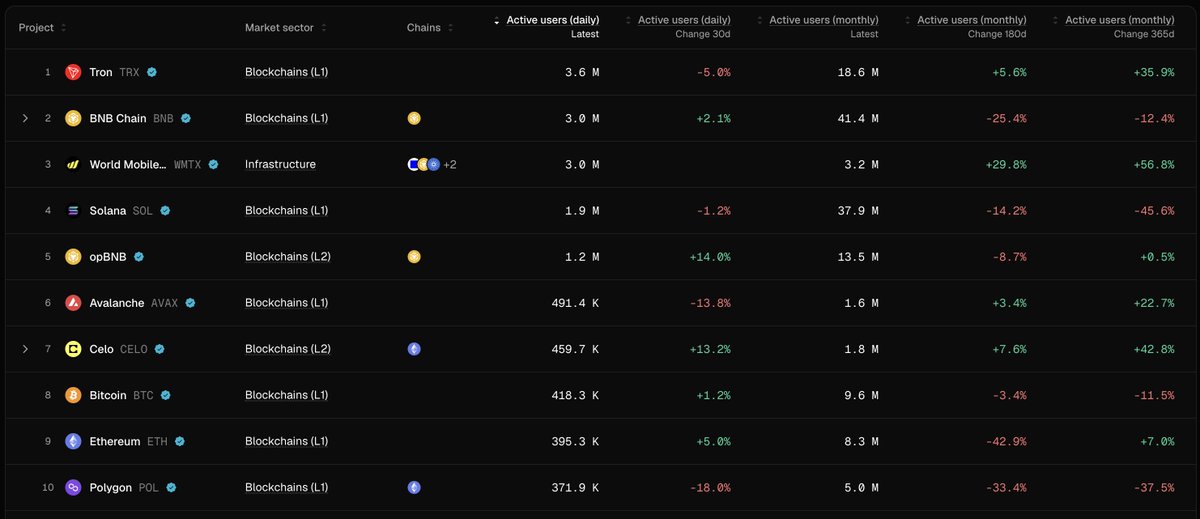Select the 13.5 M monthly users value

858,256
